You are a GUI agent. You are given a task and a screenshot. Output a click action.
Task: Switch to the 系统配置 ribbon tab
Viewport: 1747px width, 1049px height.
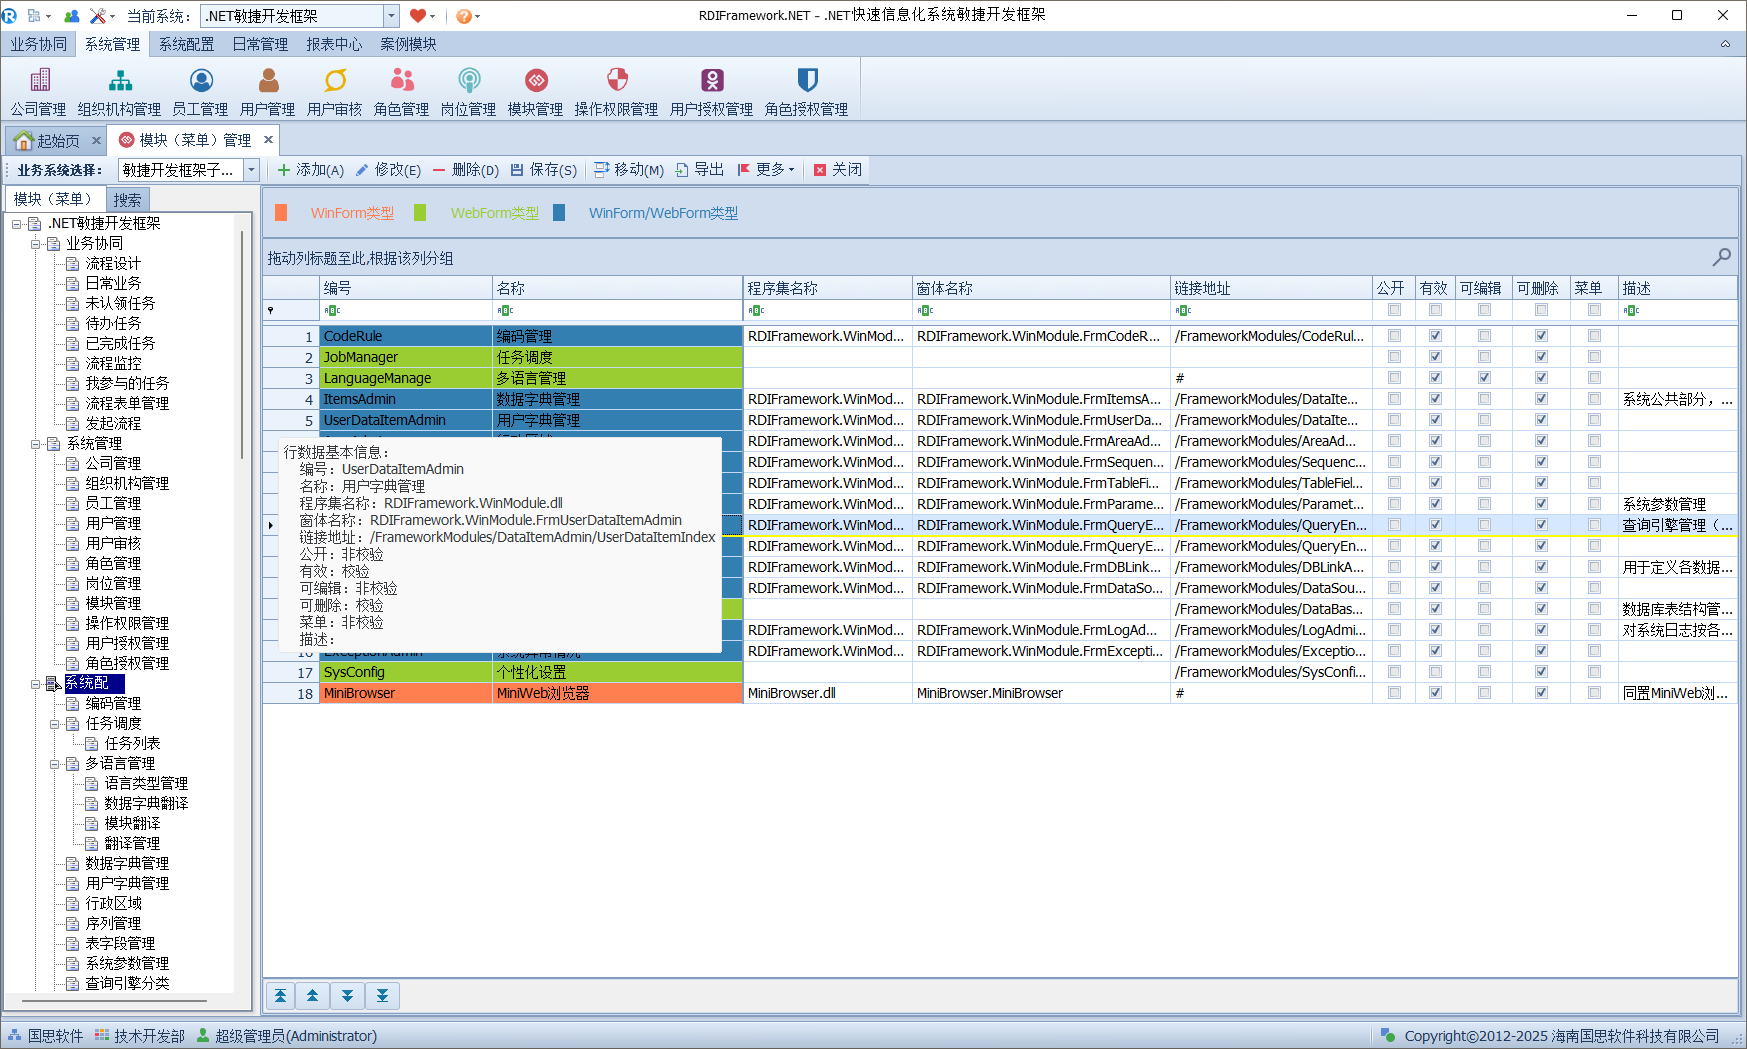point(186,44)
